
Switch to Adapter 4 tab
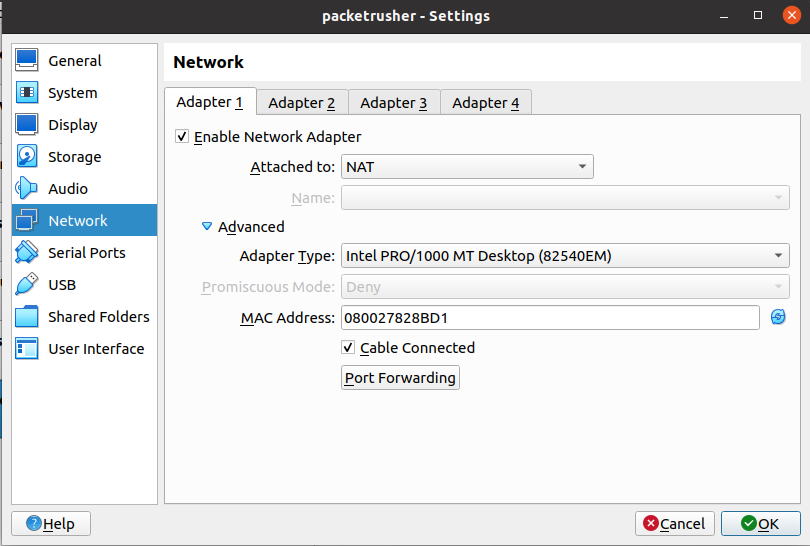[486, 103]
